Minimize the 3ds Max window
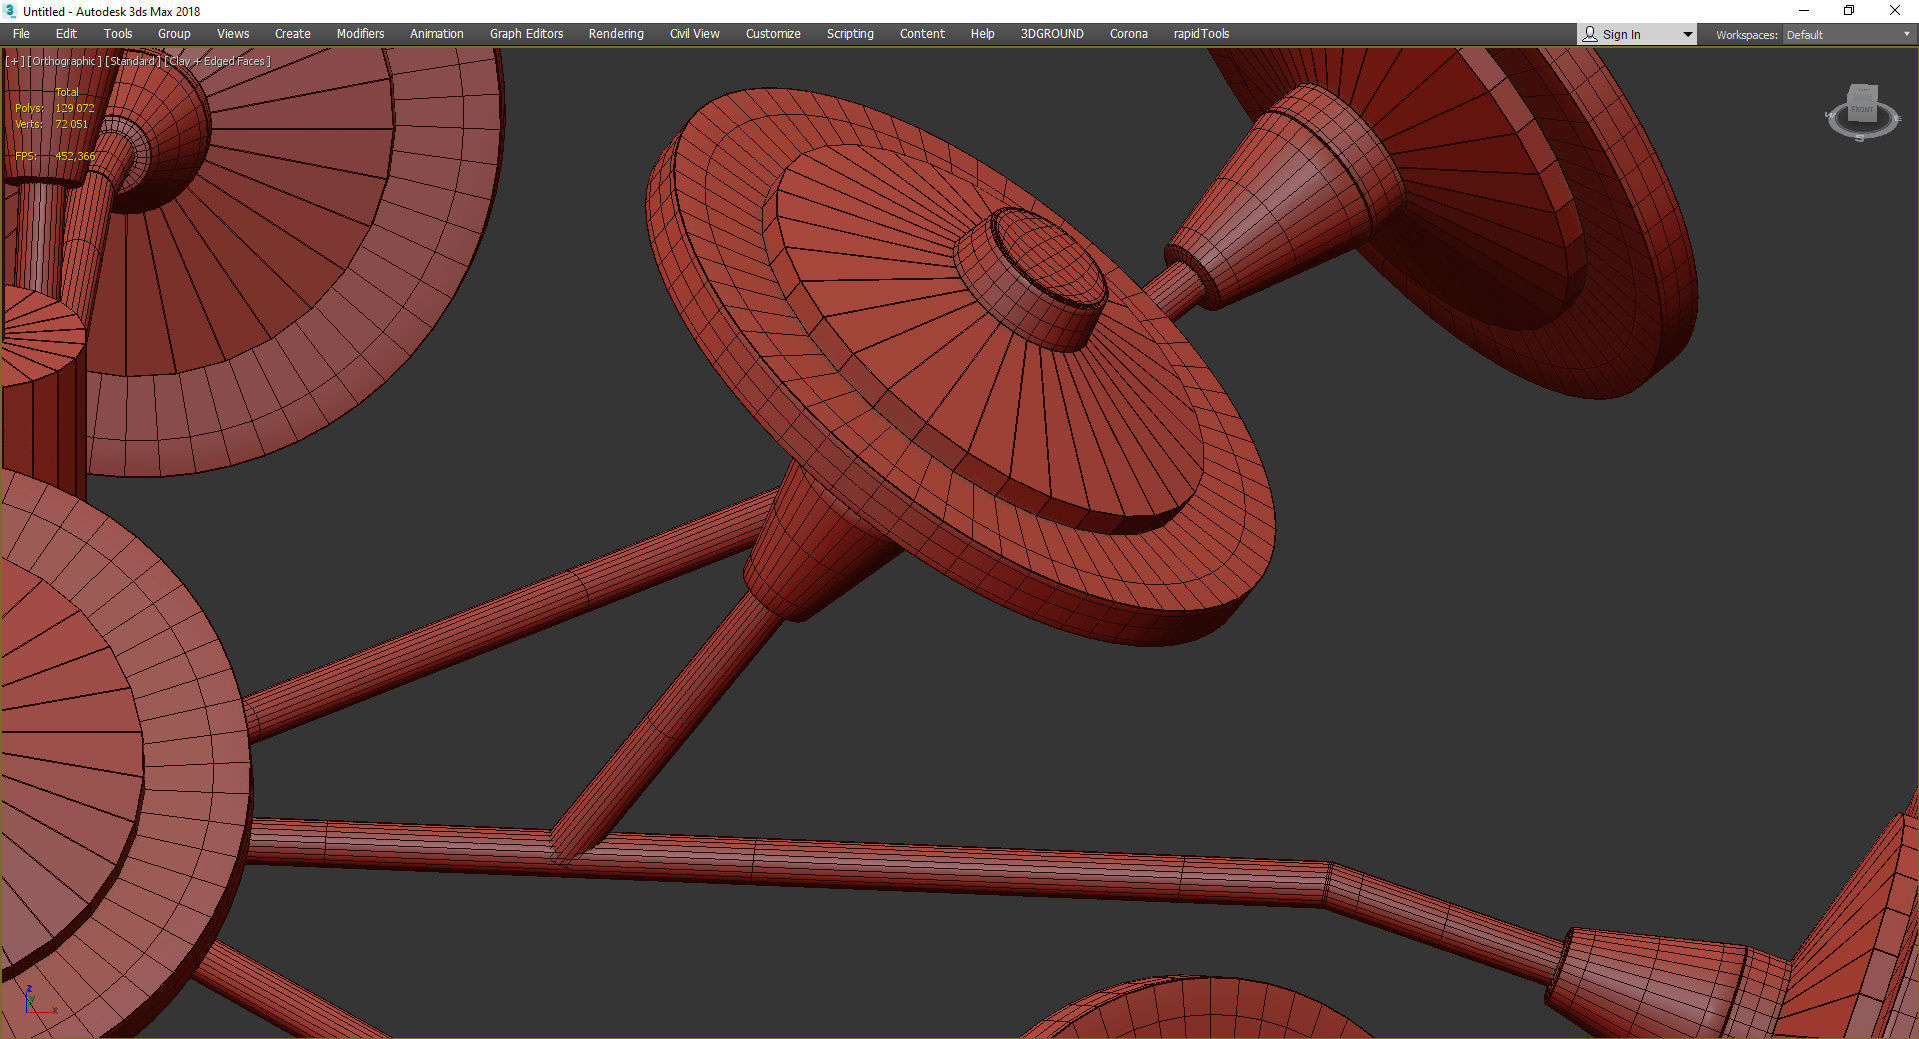Screen dimensions: 1919x1039 point(1804,11)
